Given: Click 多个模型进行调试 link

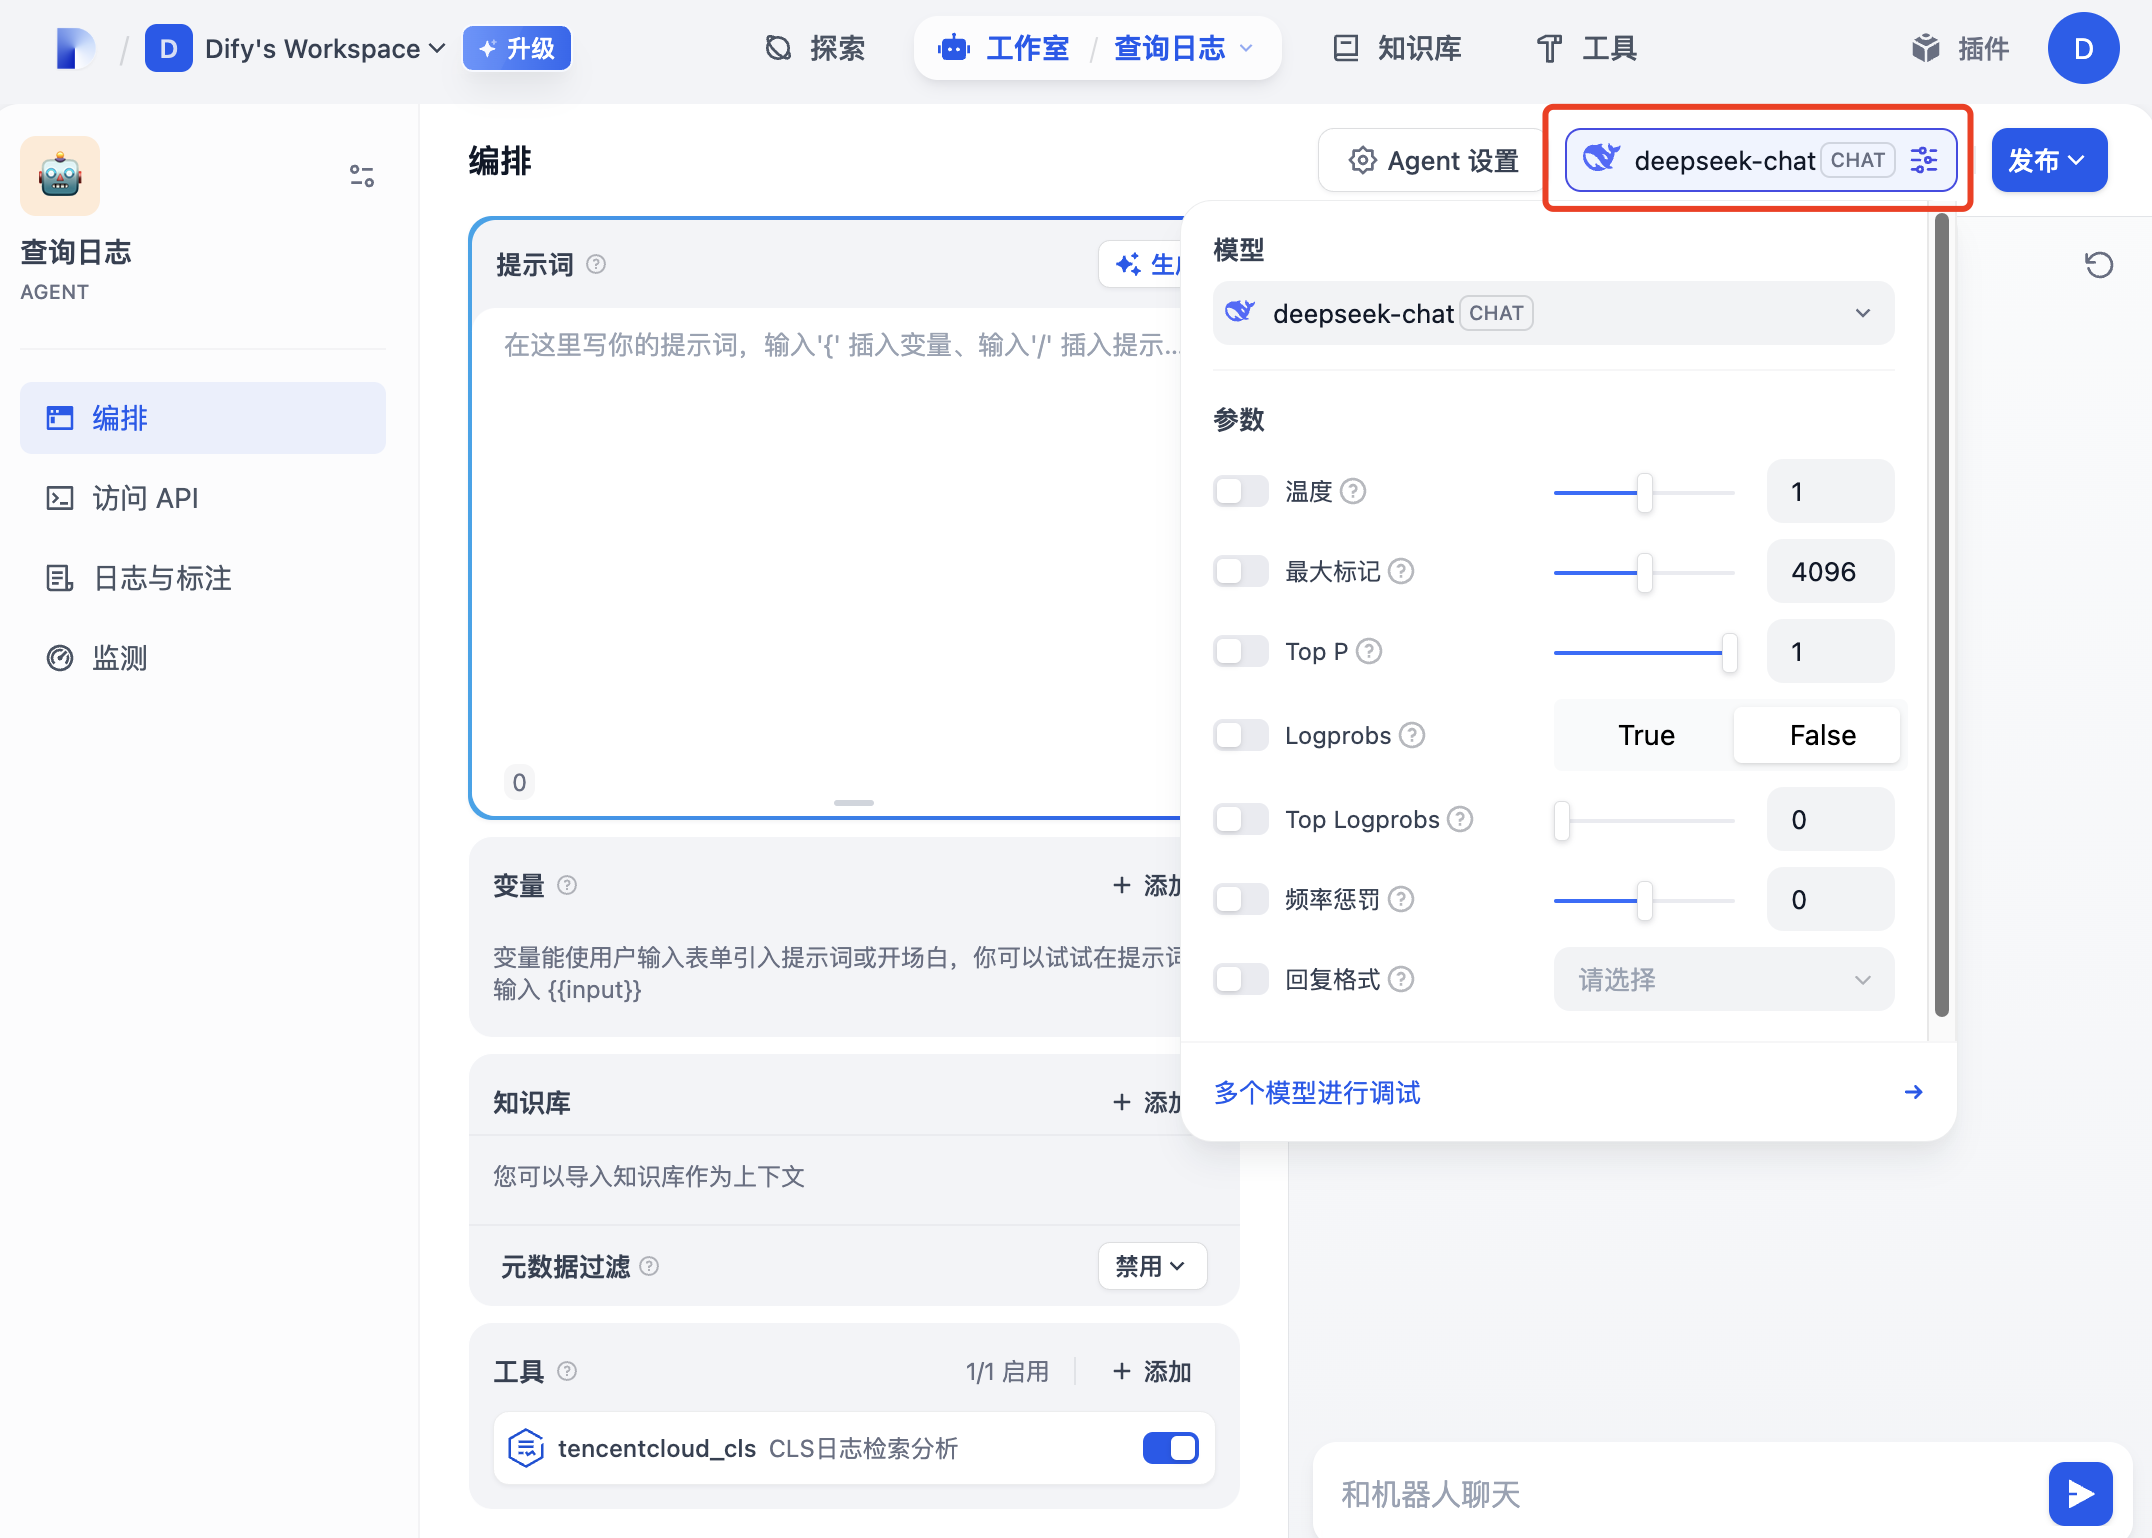Looking at the screenshot, I should [1317, 1092].
